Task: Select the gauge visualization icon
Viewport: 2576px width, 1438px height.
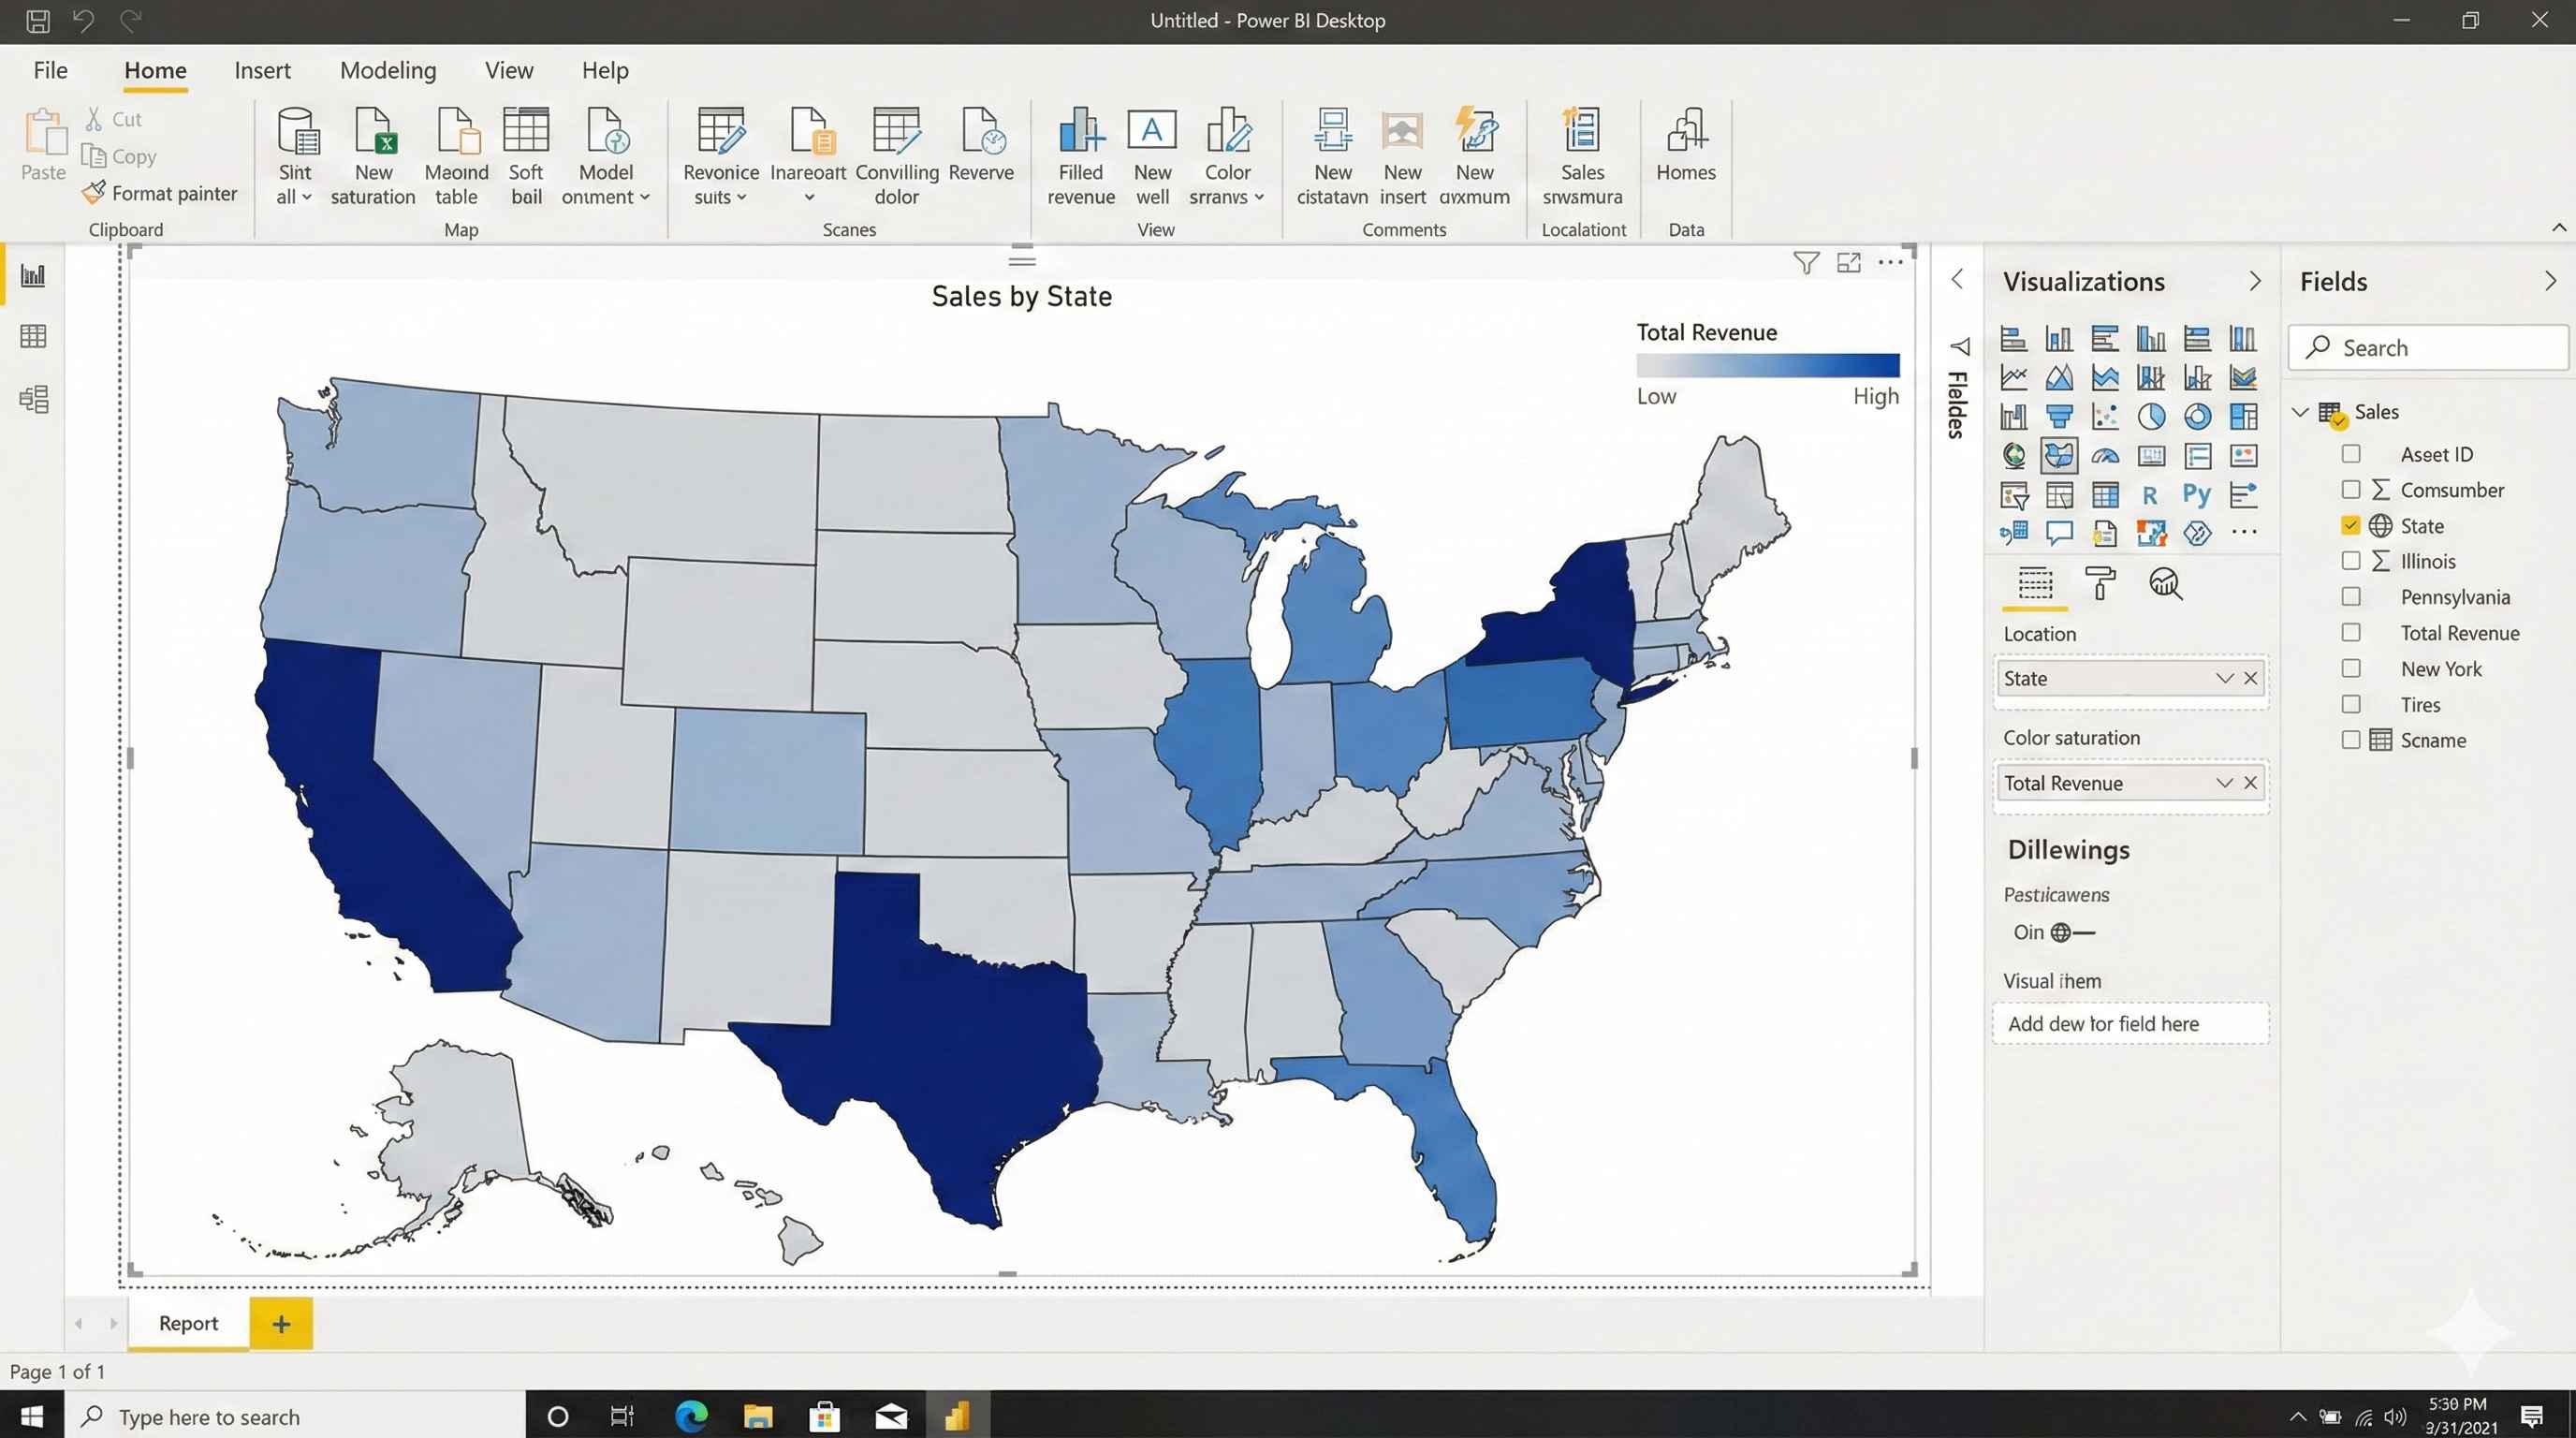Action: 2106,455
